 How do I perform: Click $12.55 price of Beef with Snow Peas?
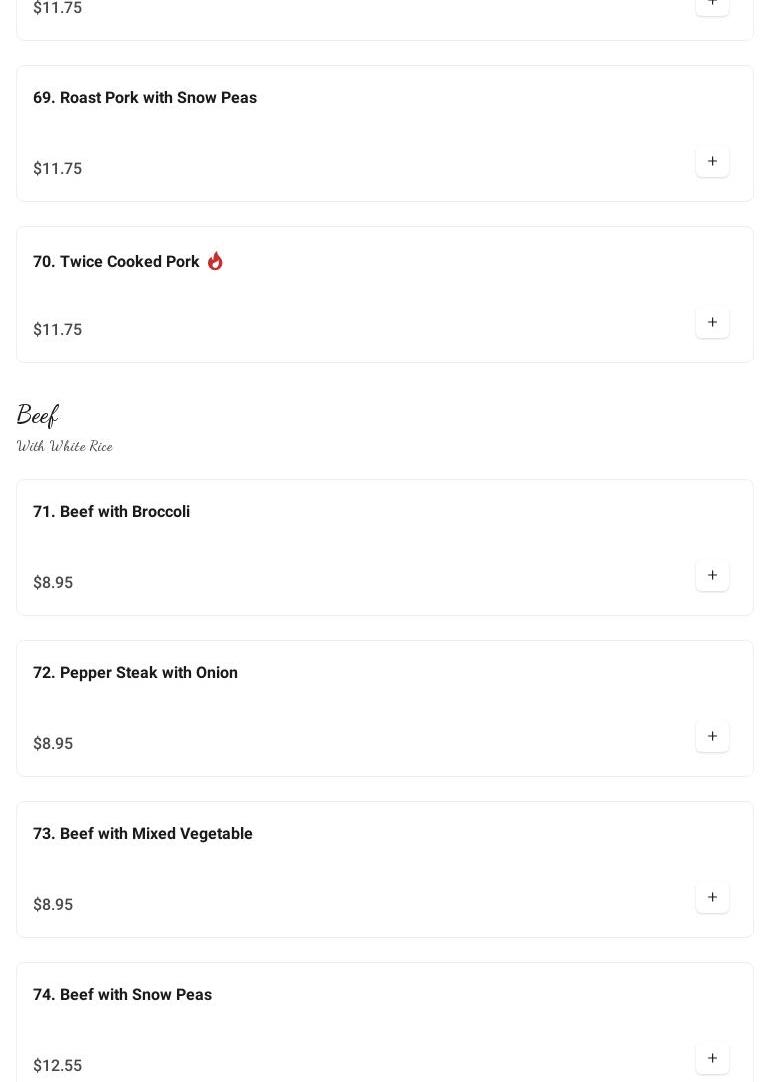[x=57, y=1066]
